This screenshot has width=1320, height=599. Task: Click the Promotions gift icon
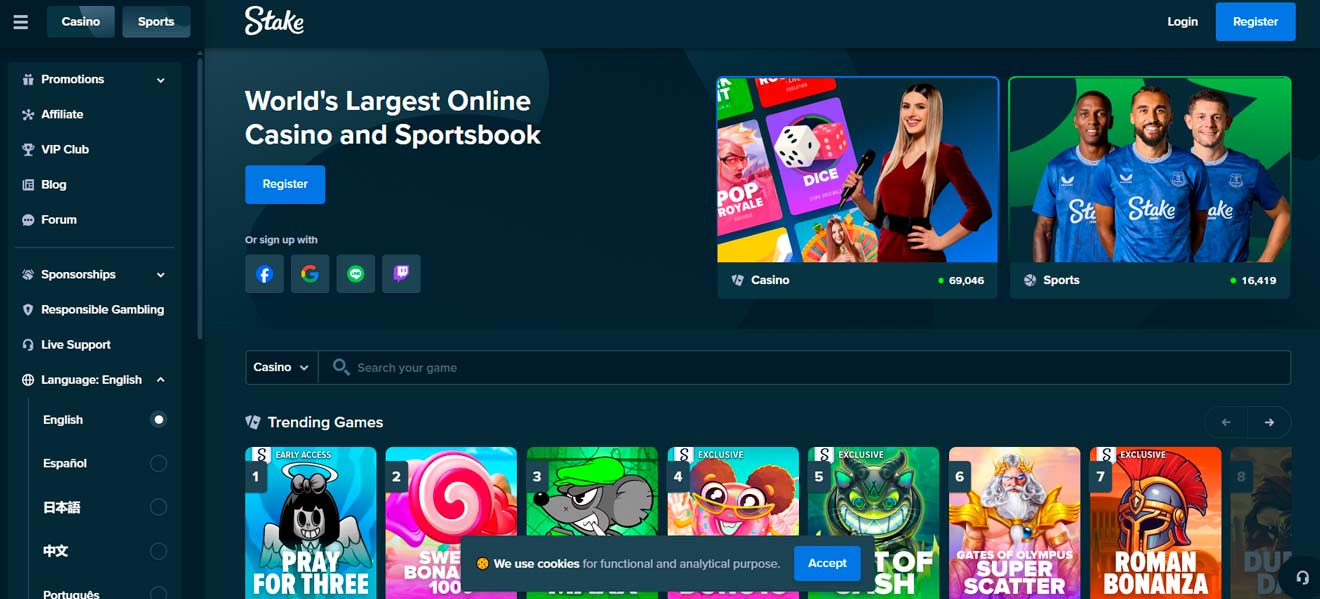point(28,79)
